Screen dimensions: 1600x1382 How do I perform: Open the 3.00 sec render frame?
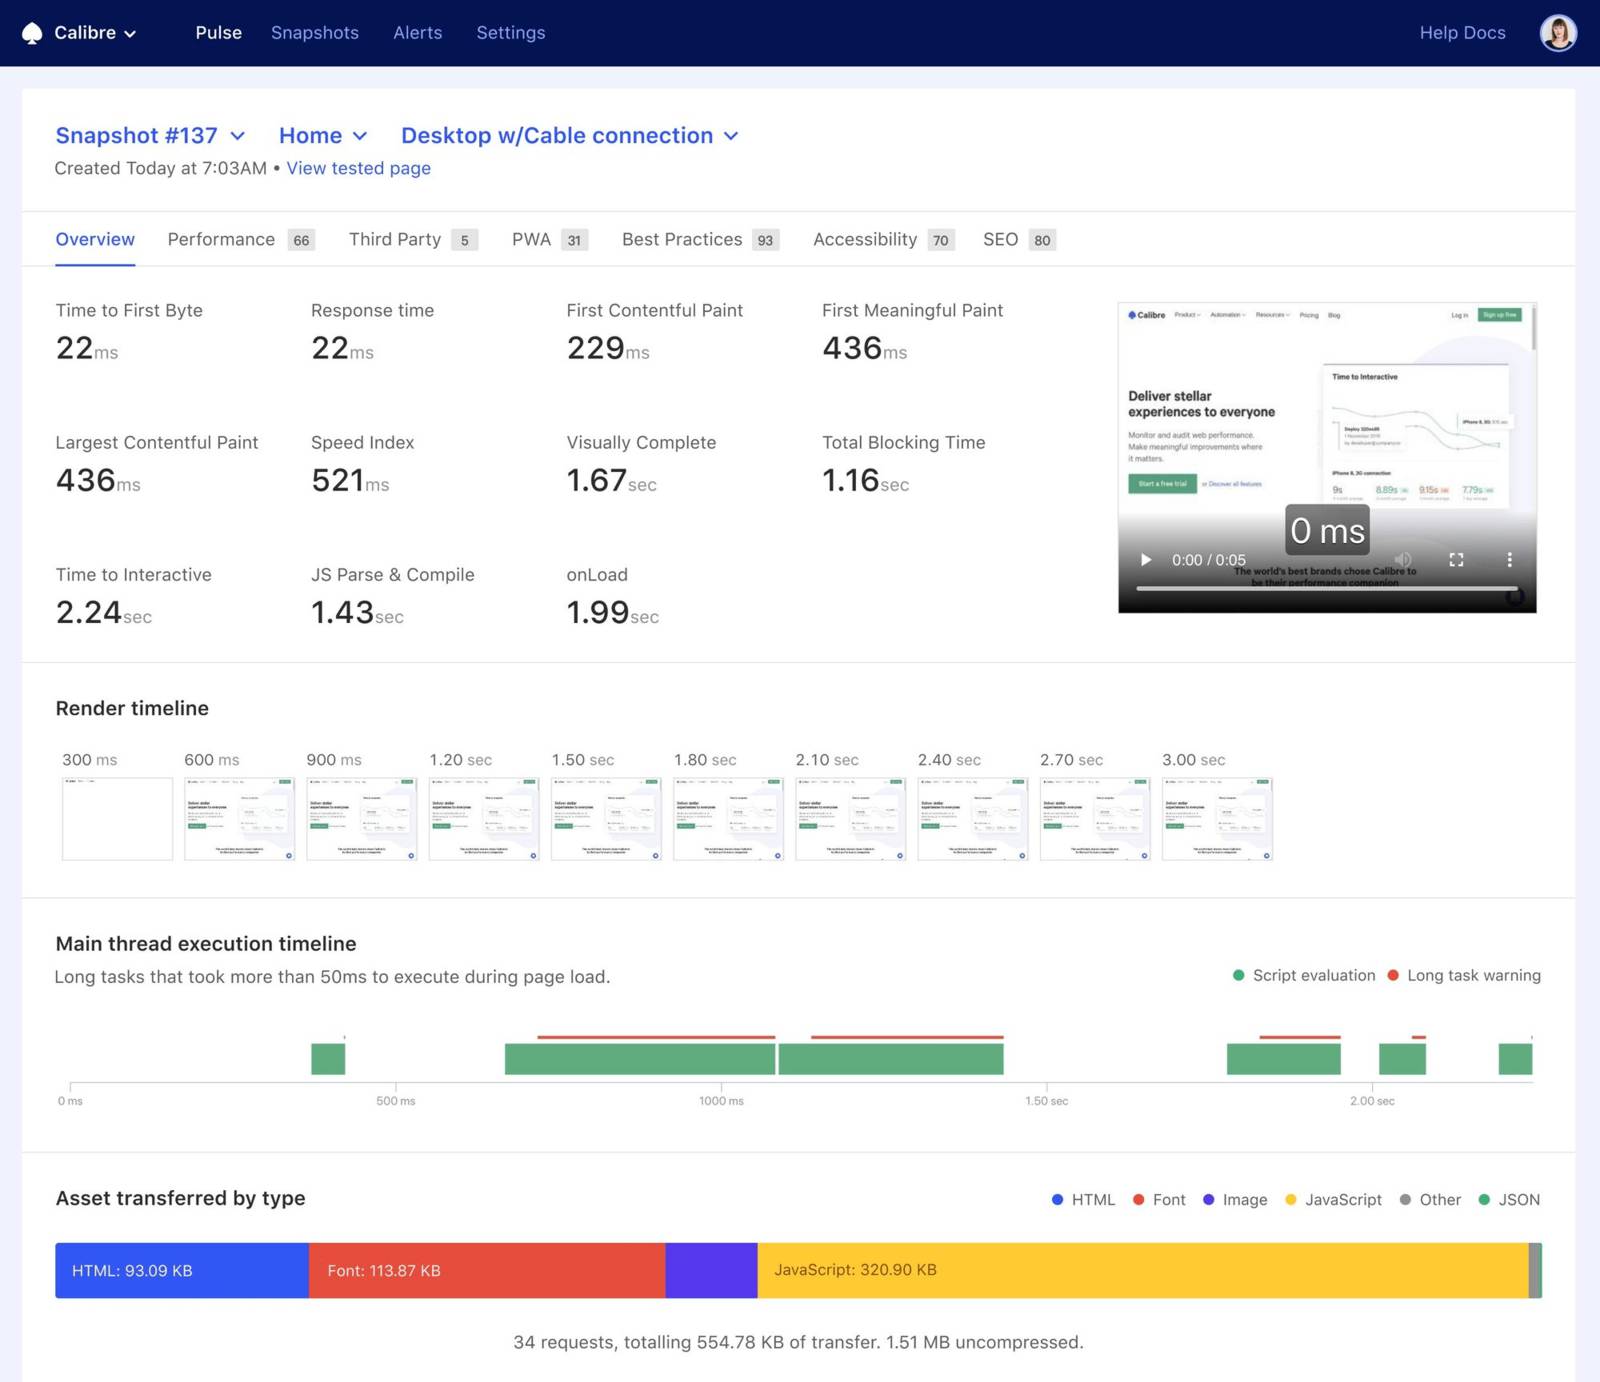[1217, 819]
